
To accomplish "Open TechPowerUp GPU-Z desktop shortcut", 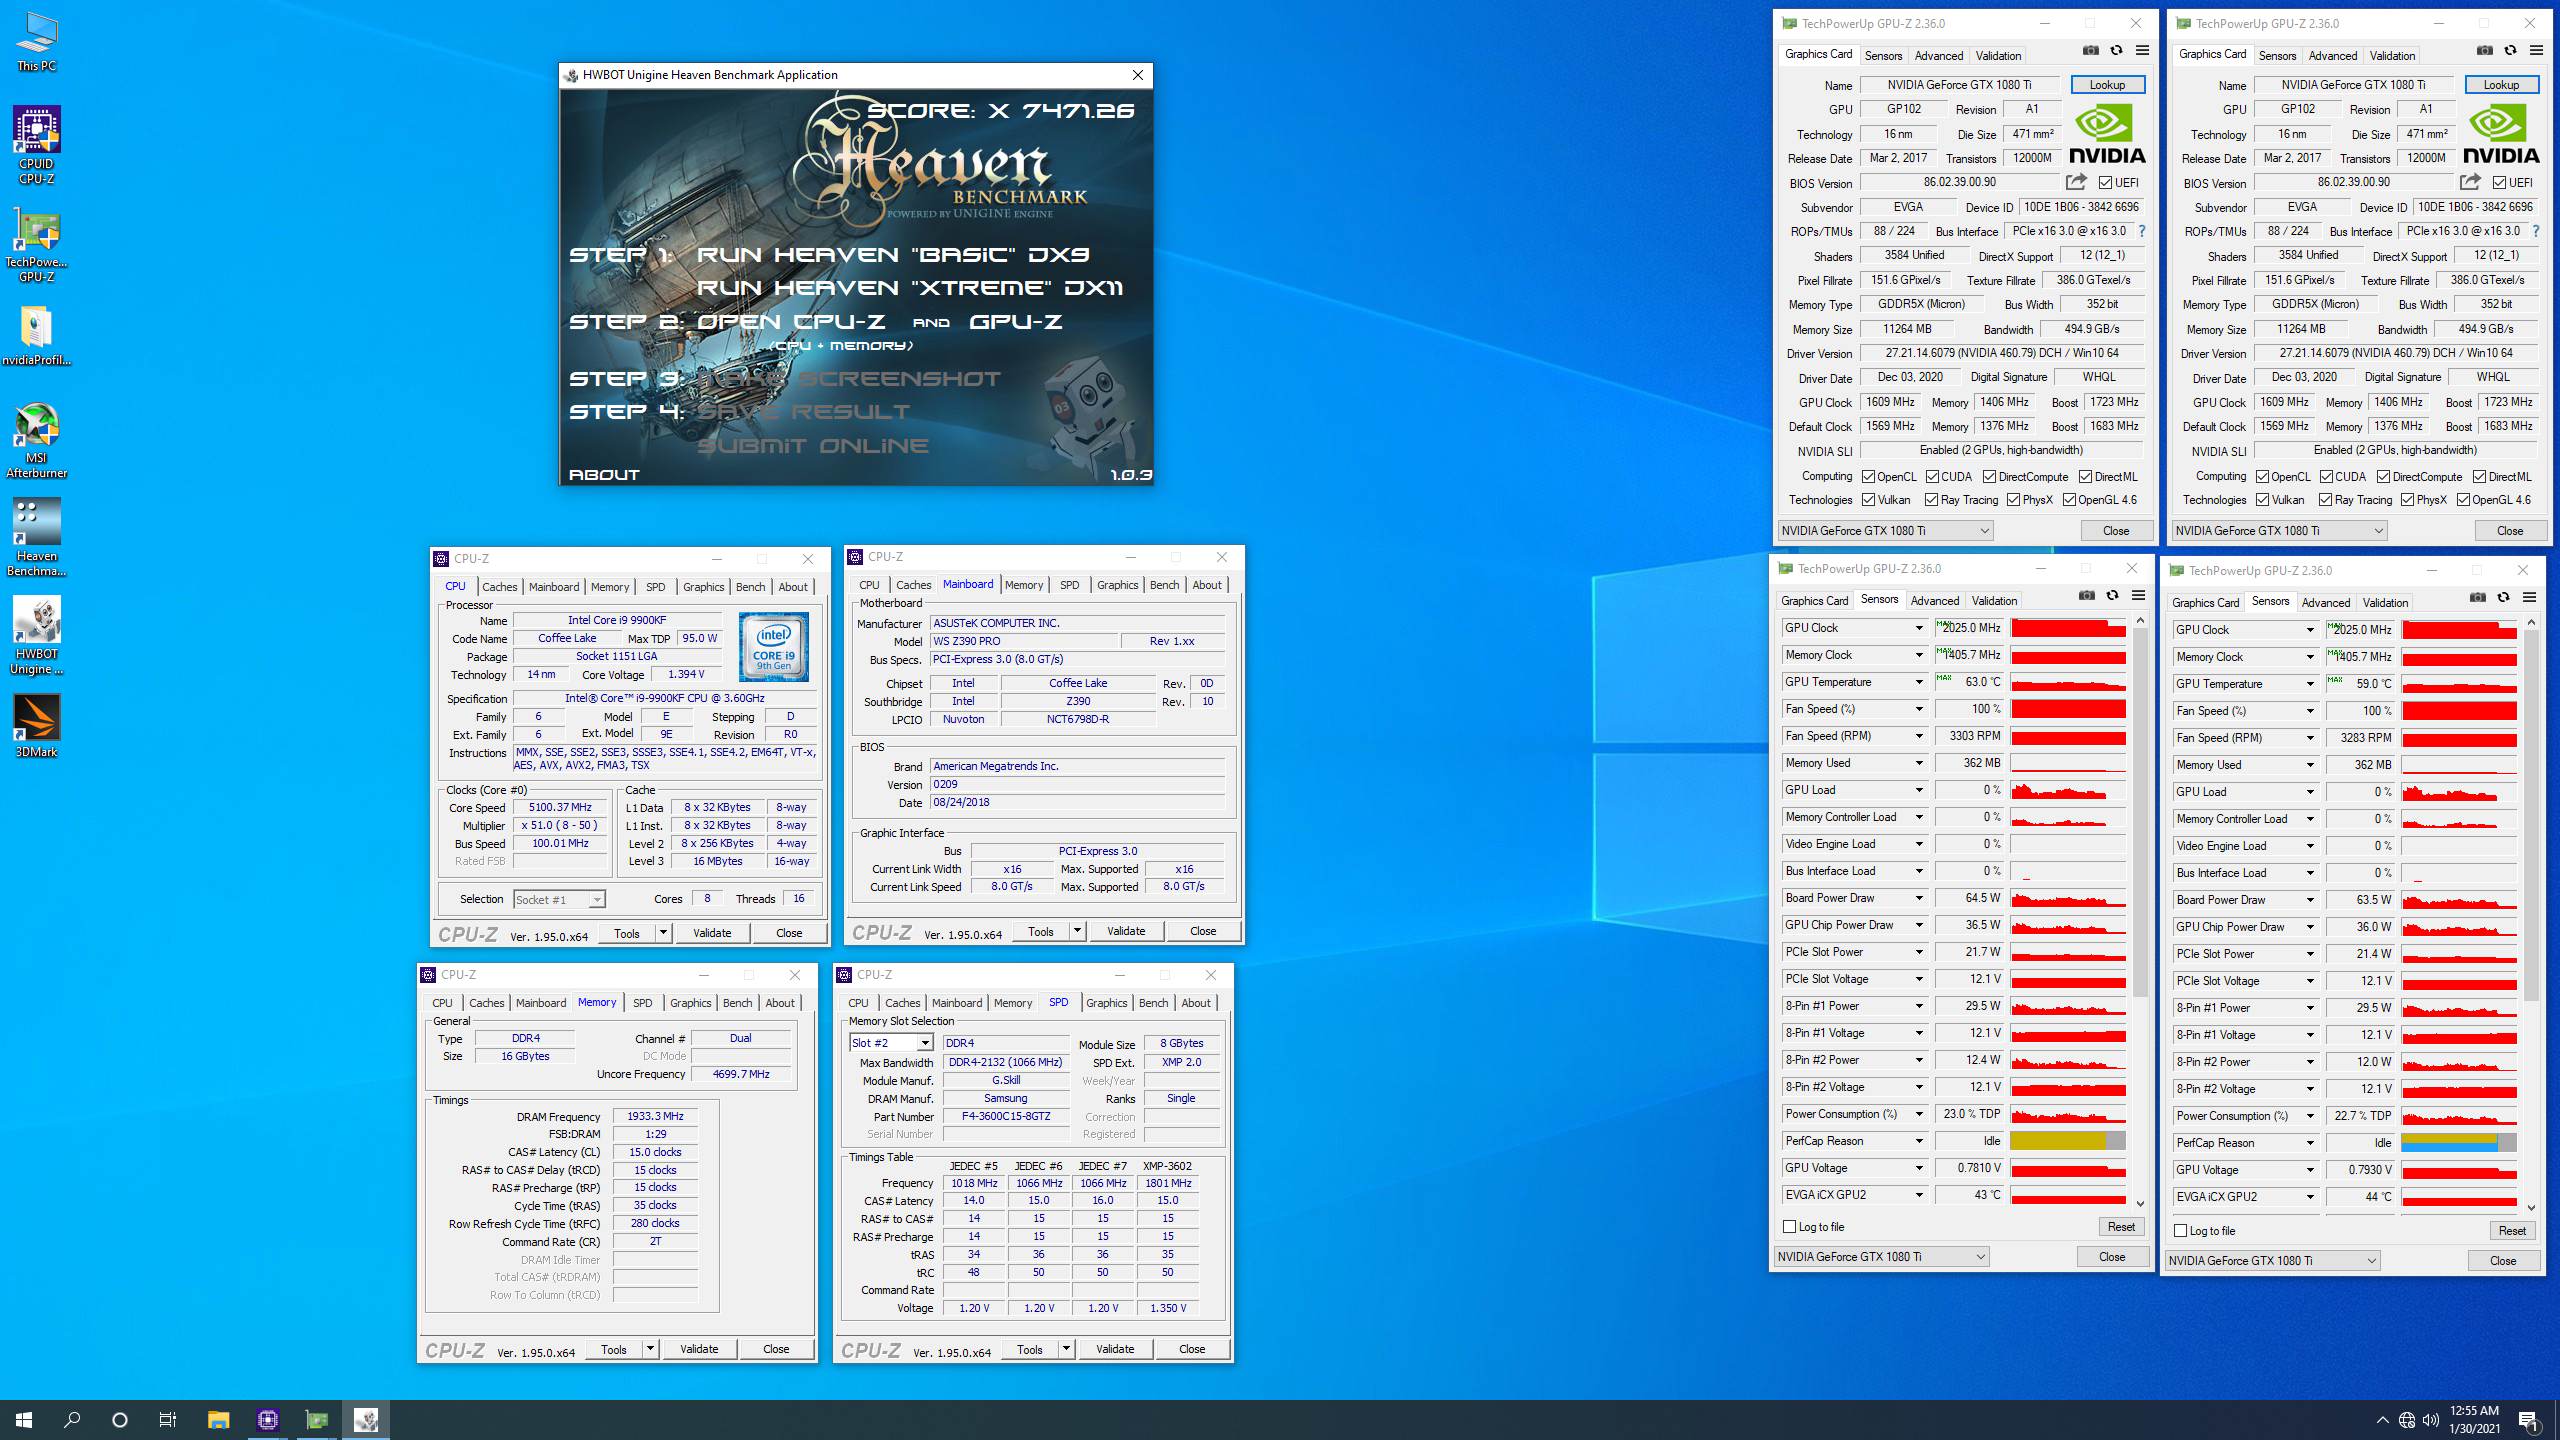I will click(36, 245).
